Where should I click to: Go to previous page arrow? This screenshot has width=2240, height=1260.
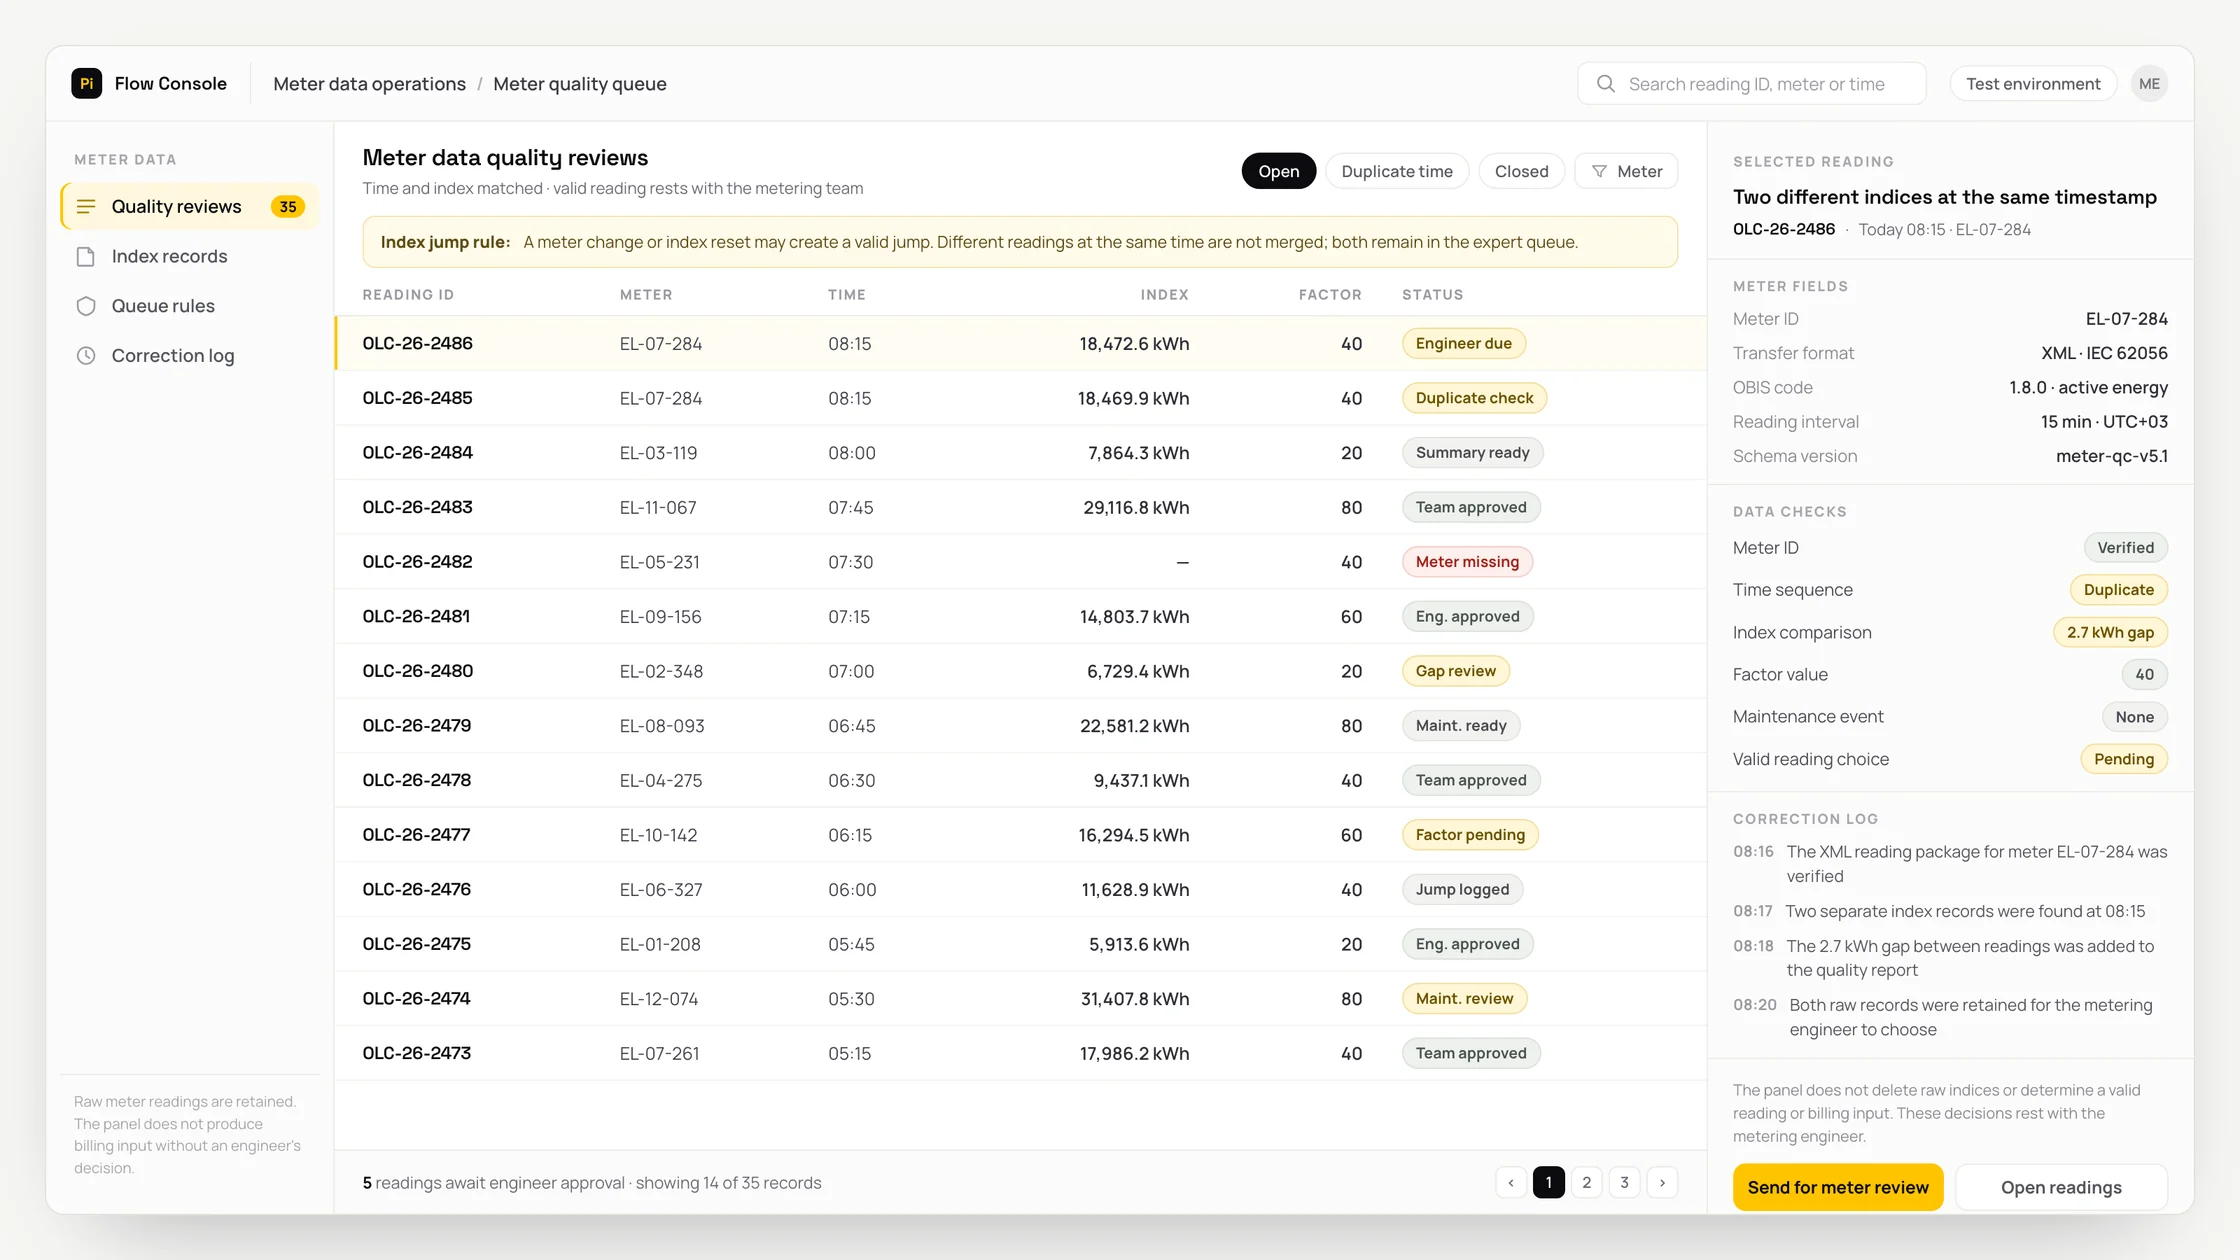point(1511,1183)
